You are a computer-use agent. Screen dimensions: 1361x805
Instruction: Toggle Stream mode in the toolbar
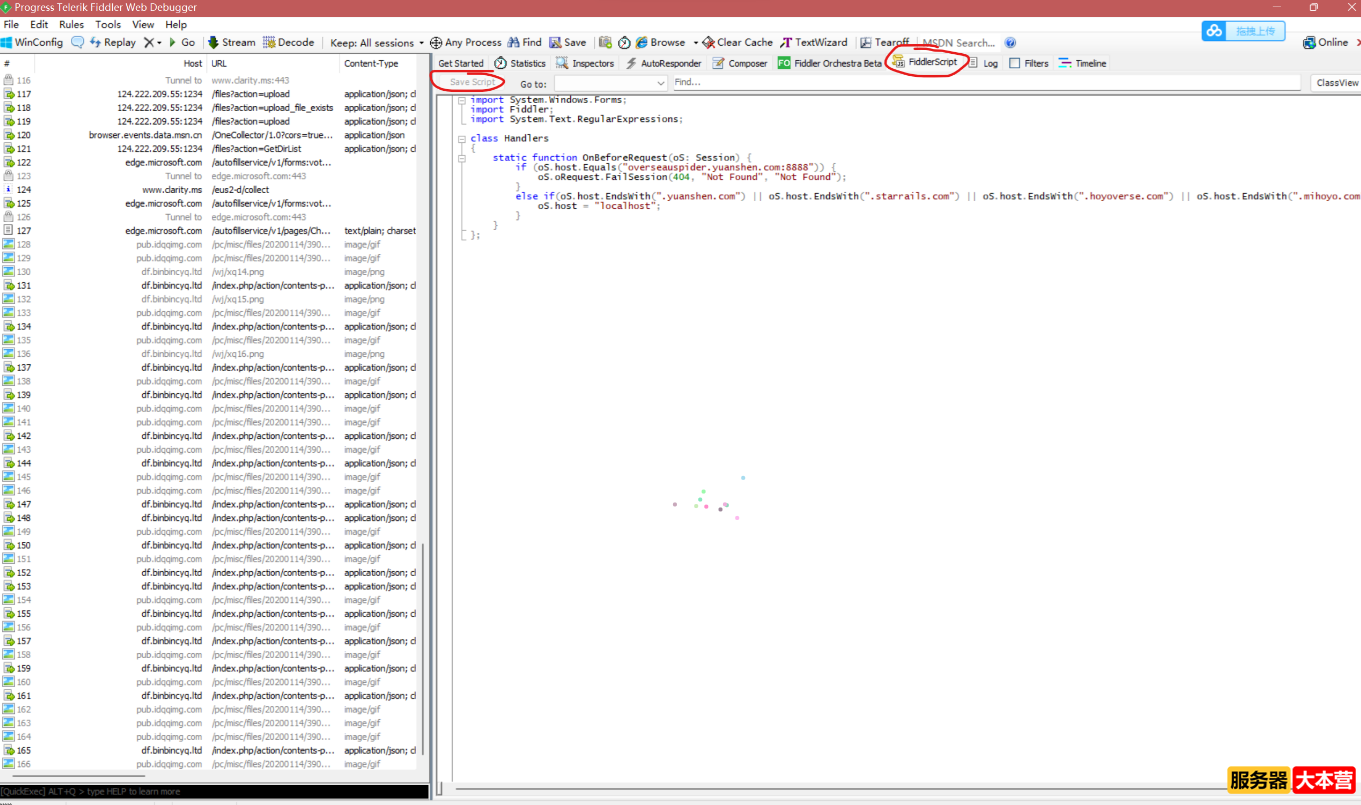tap(231, 43)
